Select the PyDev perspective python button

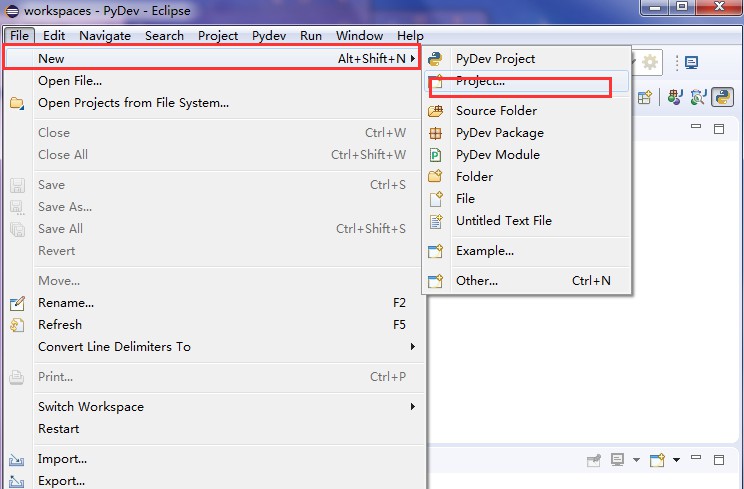pyautogui.click(x=723, y=97)
